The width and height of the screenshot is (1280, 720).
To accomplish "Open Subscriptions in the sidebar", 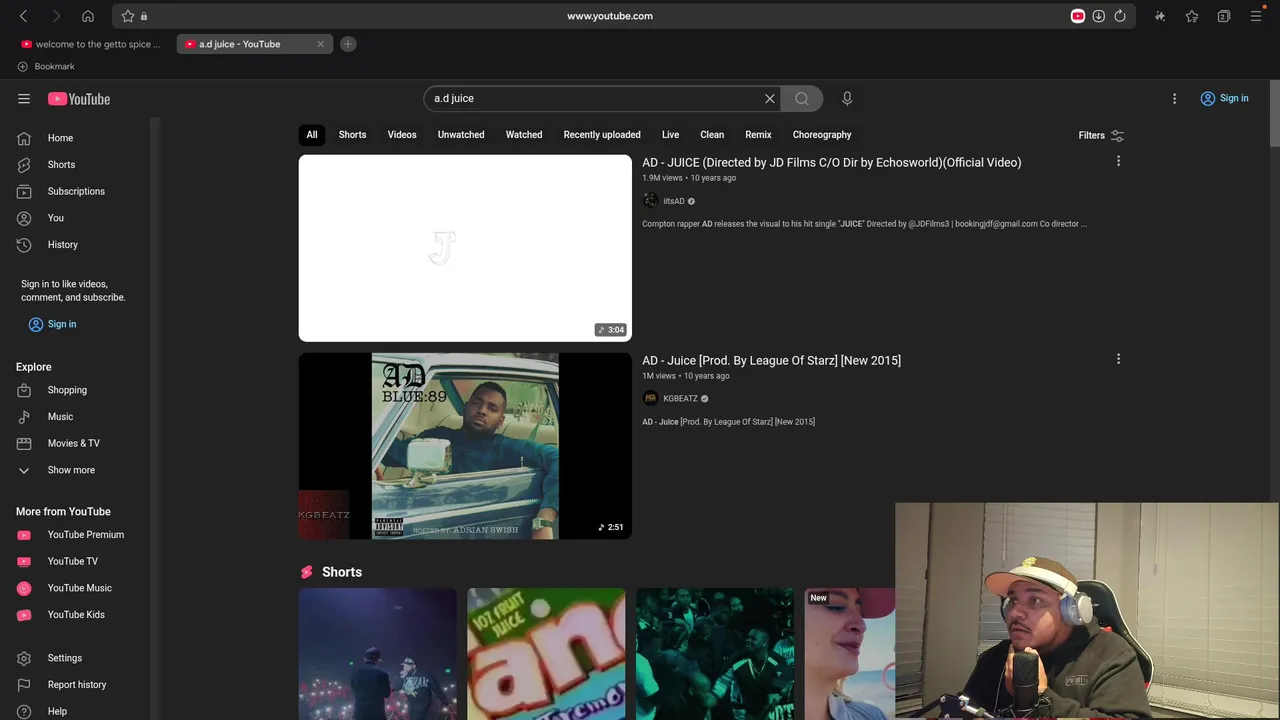I will (x=75, y=191).
